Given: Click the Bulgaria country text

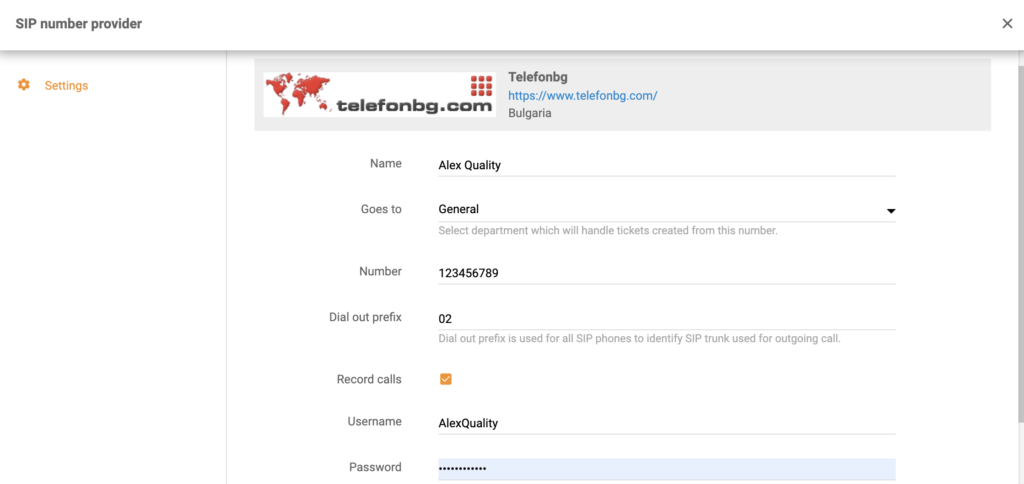Looking at the screenshot, I should tap(530, 113).
